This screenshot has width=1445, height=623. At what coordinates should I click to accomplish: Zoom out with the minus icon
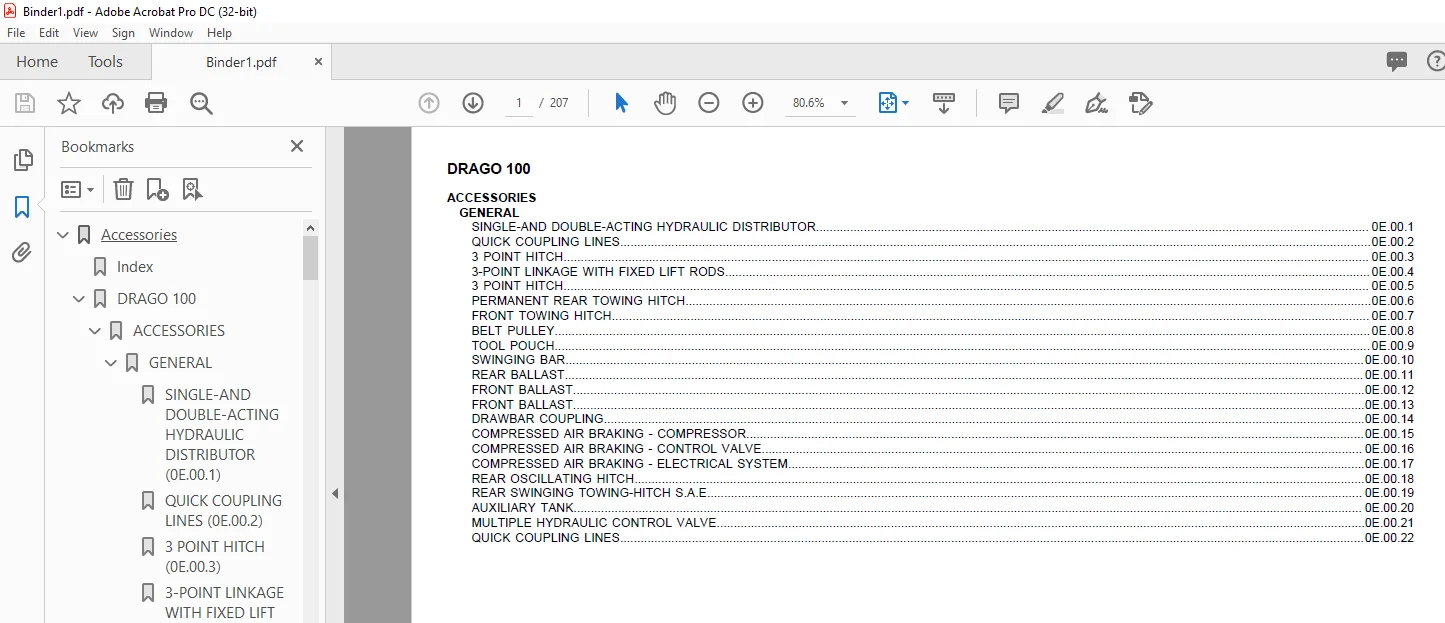[x=709, y=103]
